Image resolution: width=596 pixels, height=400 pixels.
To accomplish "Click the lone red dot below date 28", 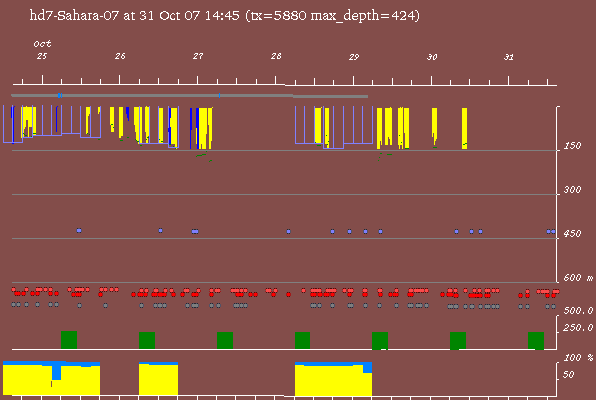I will click(288, 294).
